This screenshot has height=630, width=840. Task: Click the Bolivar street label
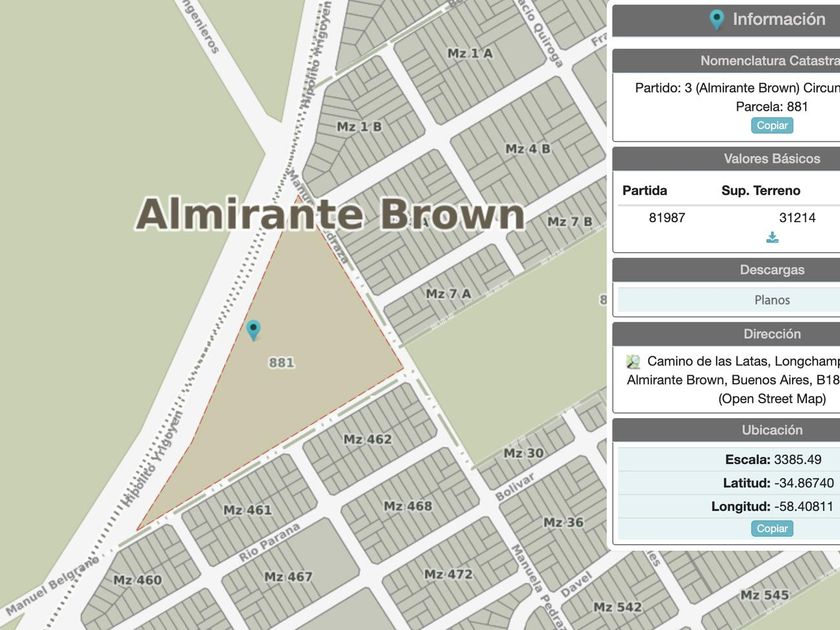pyautogui.click(x=515, y=486)
